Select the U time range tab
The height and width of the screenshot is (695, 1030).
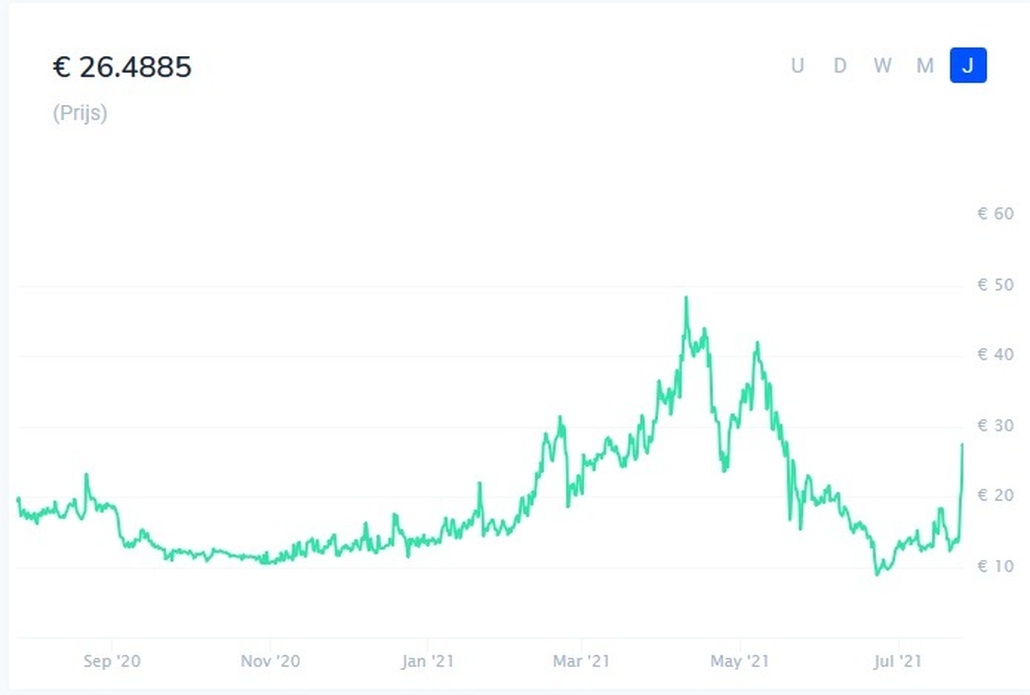point(797,66)
